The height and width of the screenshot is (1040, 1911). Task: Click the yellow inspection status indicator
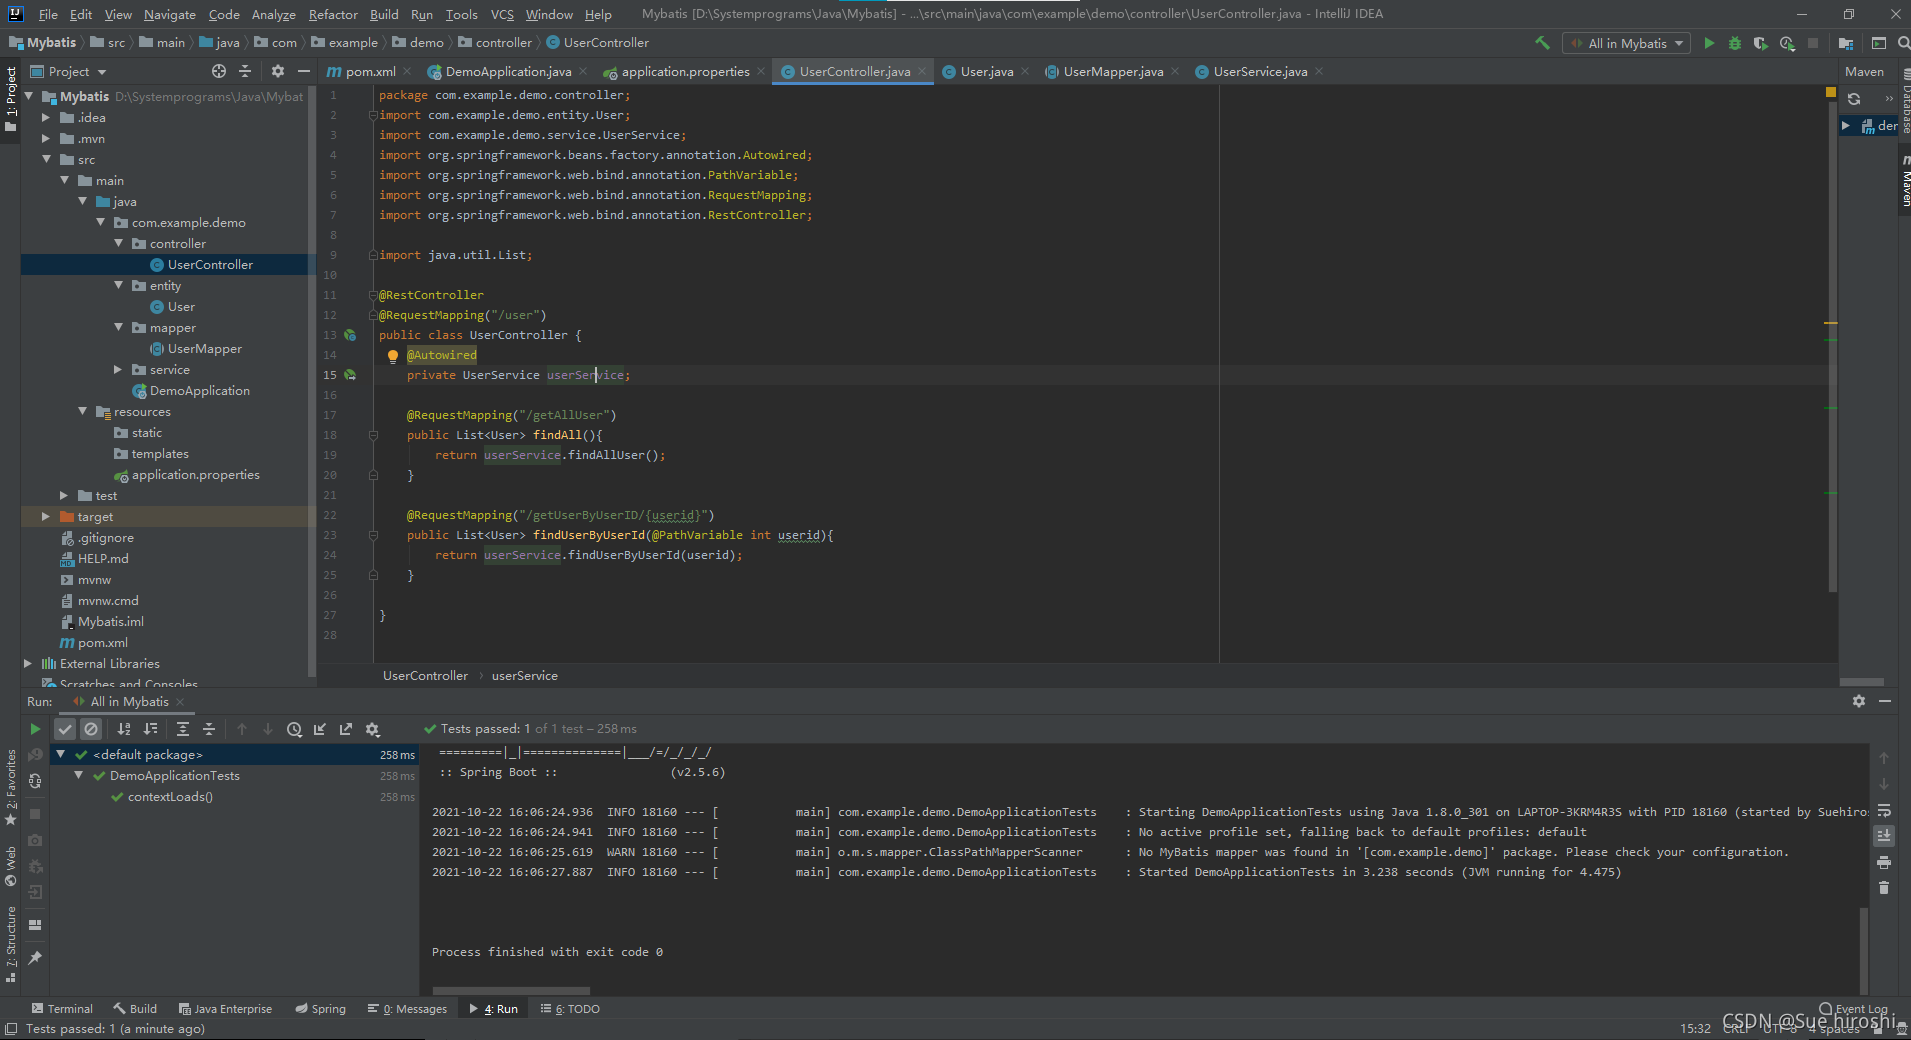(x=1830, y=92)
